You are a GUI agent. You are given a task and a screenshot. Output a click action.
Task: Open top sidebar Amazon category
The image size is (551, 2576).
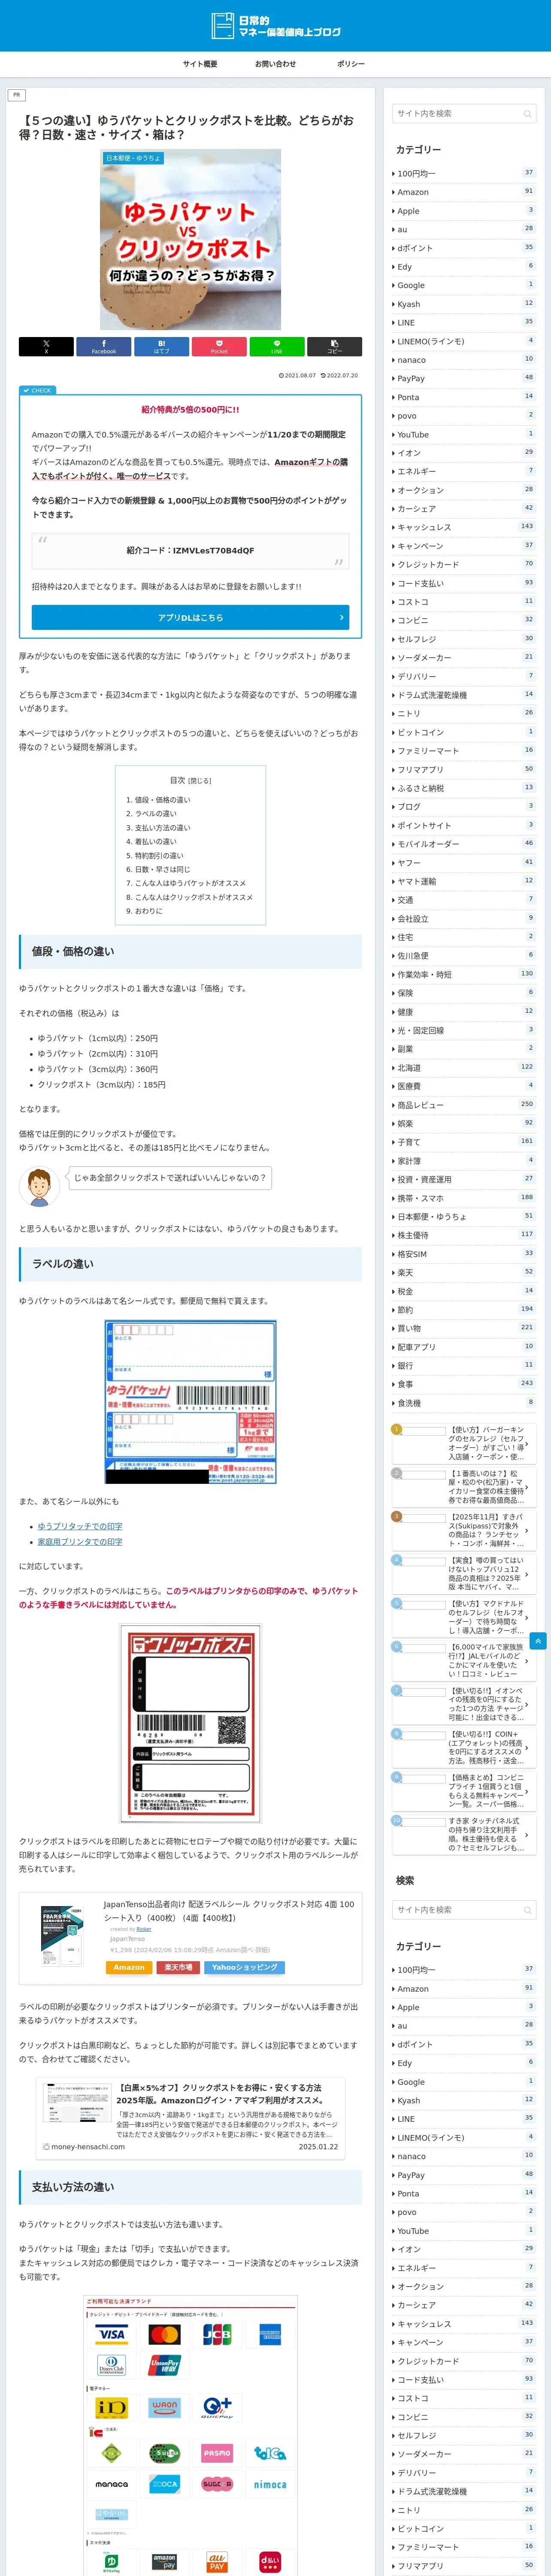point(464,192)
